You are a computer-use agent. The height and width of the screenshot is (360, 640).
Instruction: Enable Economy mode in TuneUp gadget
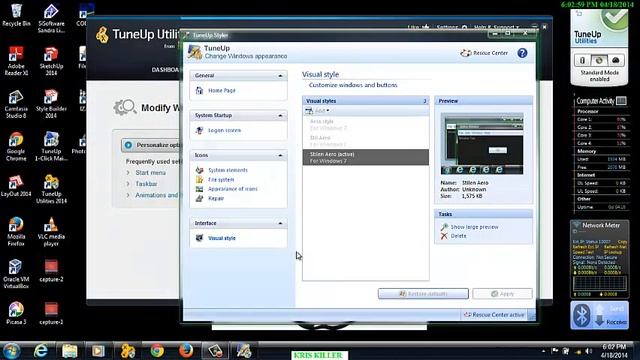(582, 60)
